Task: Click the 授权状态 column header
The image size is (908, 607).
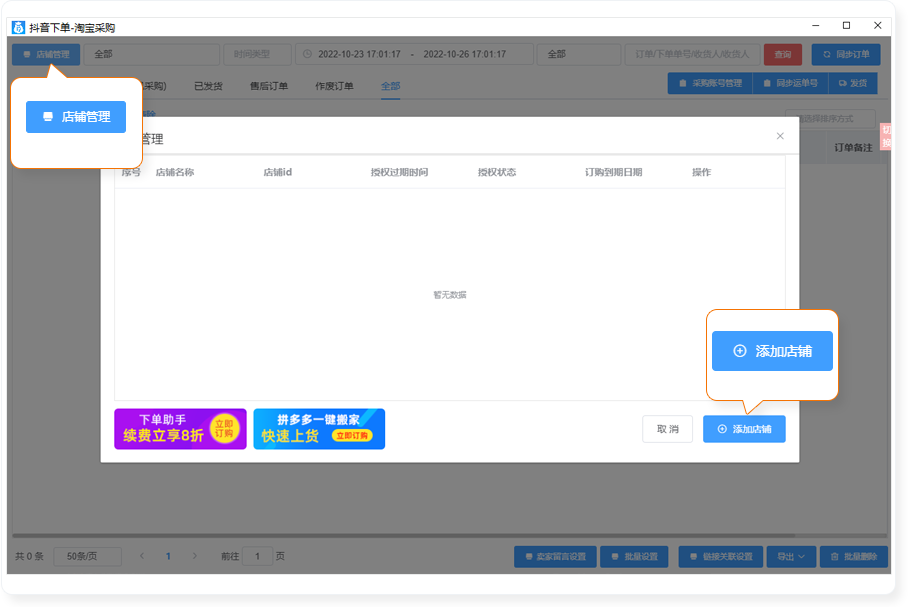Action: coord(497,173)
